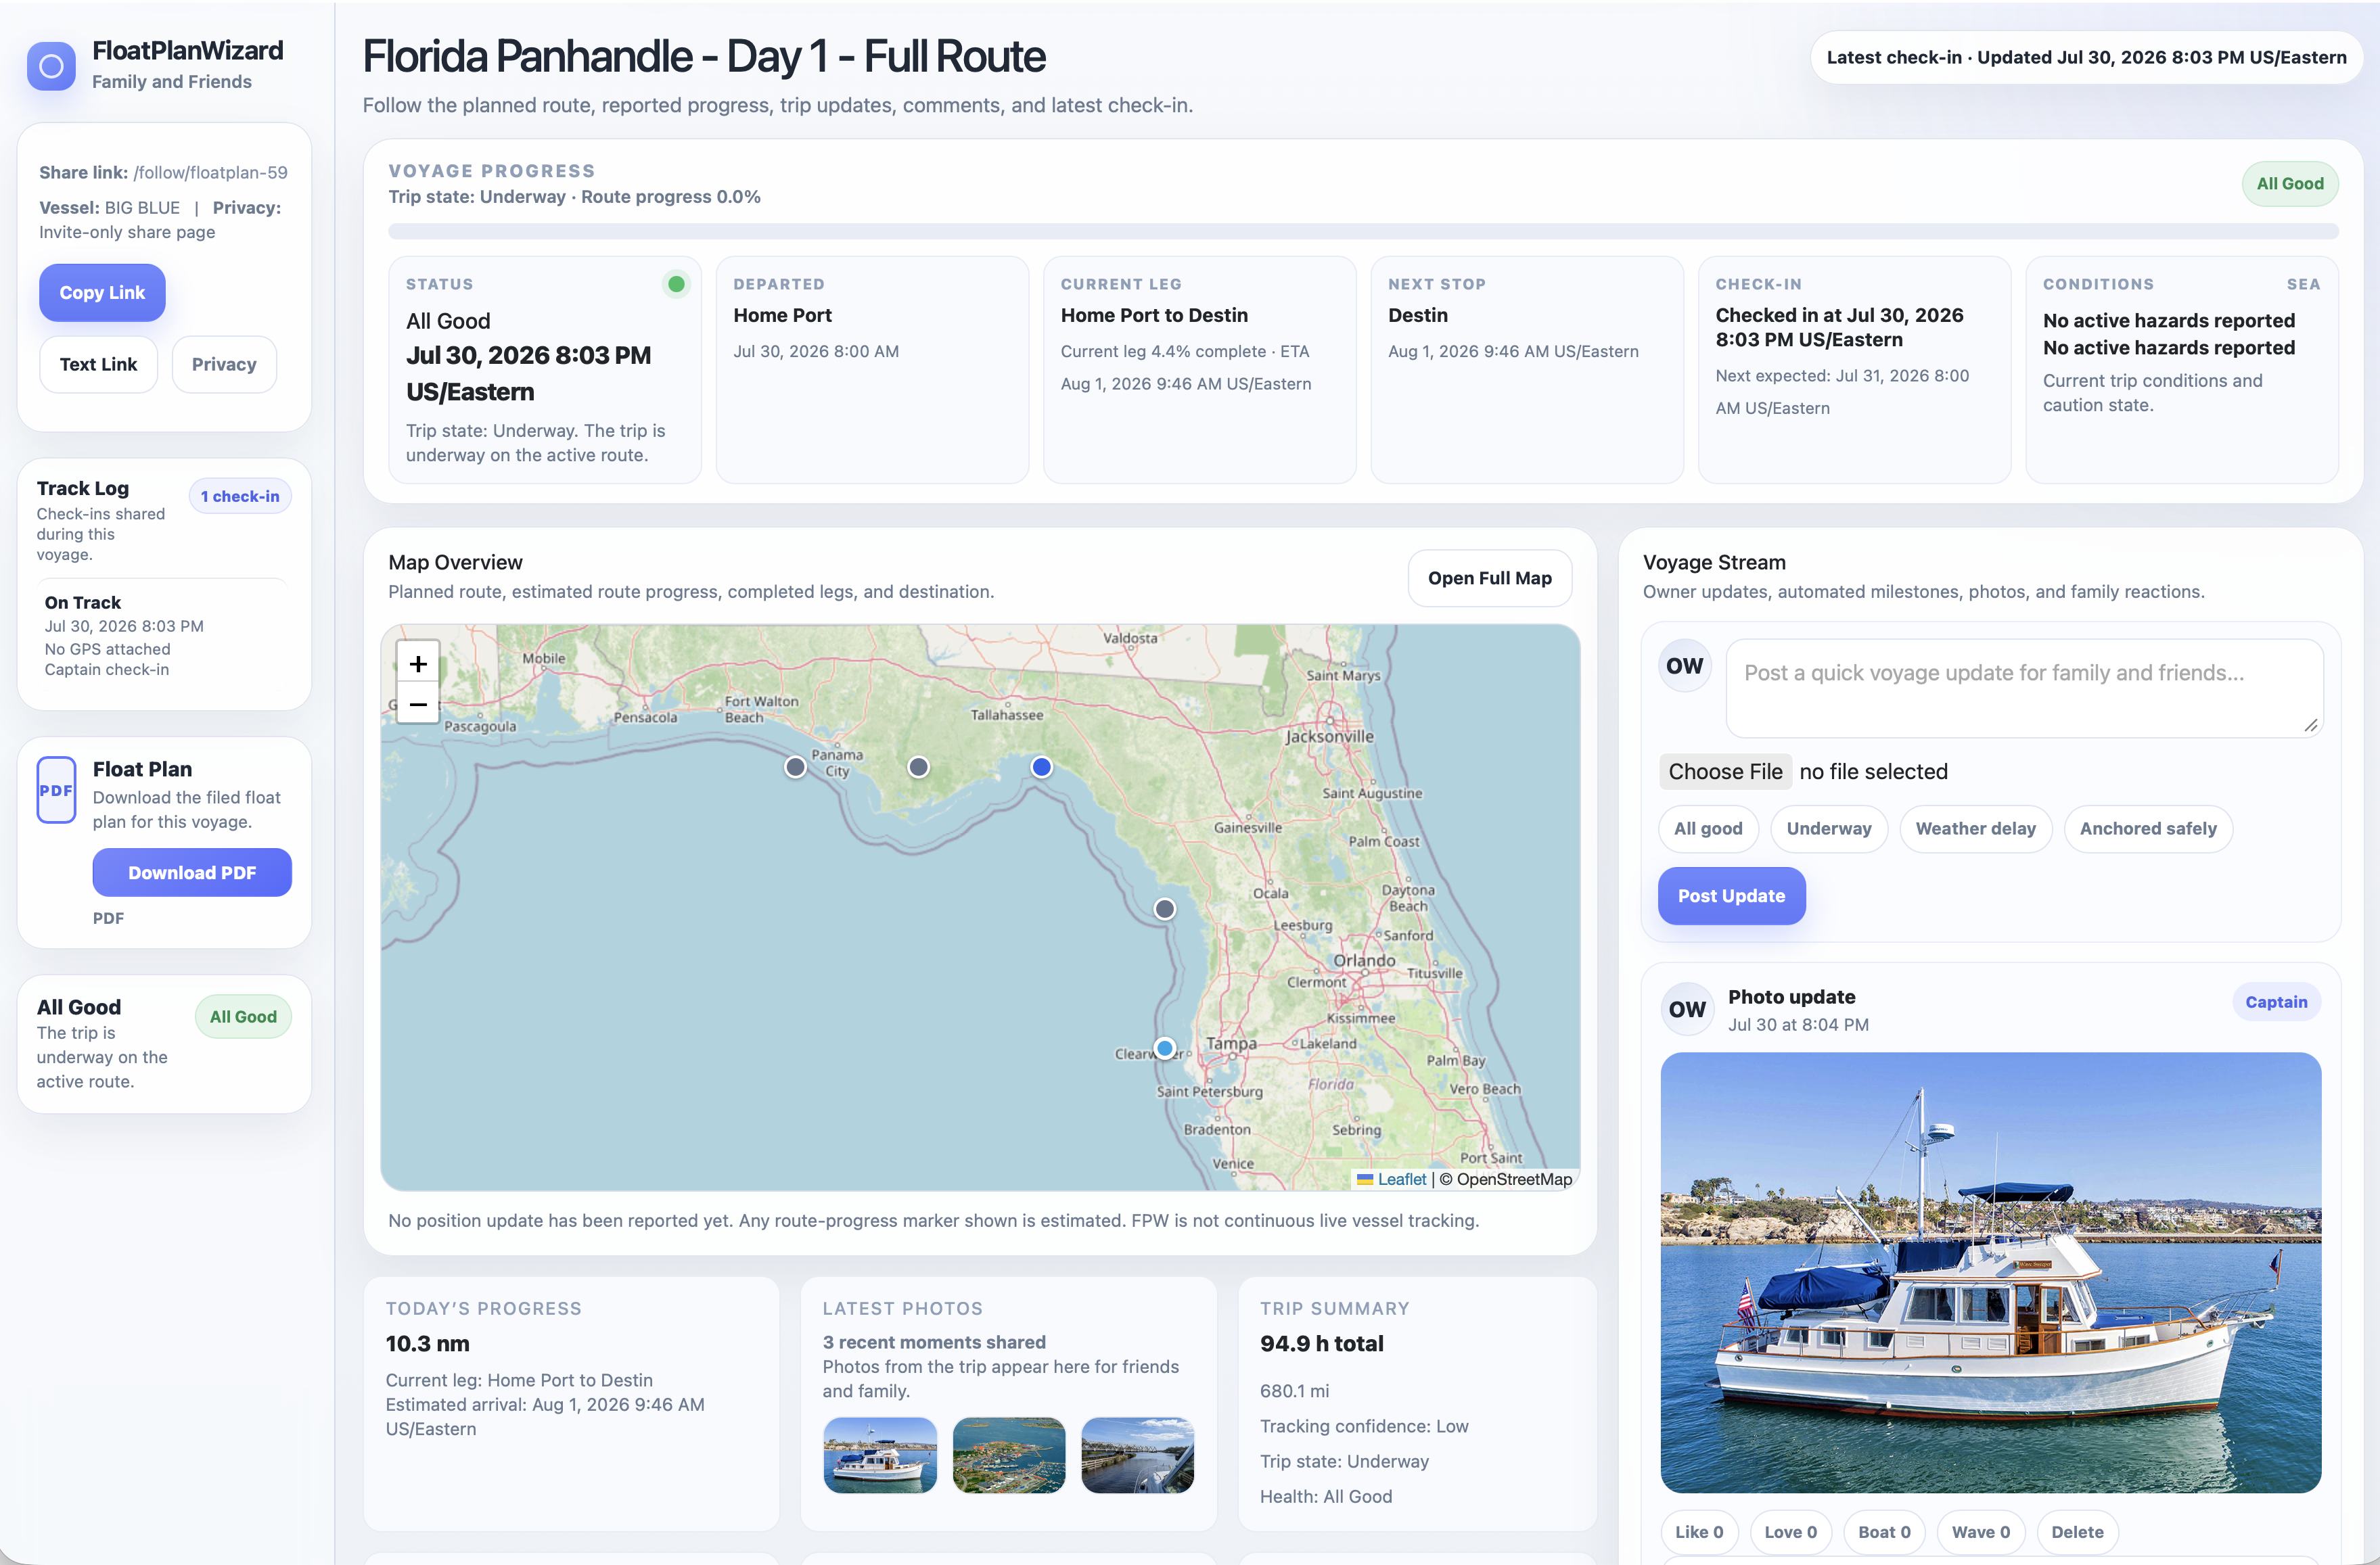Click the voyage update text box
Screen dimensions: 2380x1565
coord(2024,688)
